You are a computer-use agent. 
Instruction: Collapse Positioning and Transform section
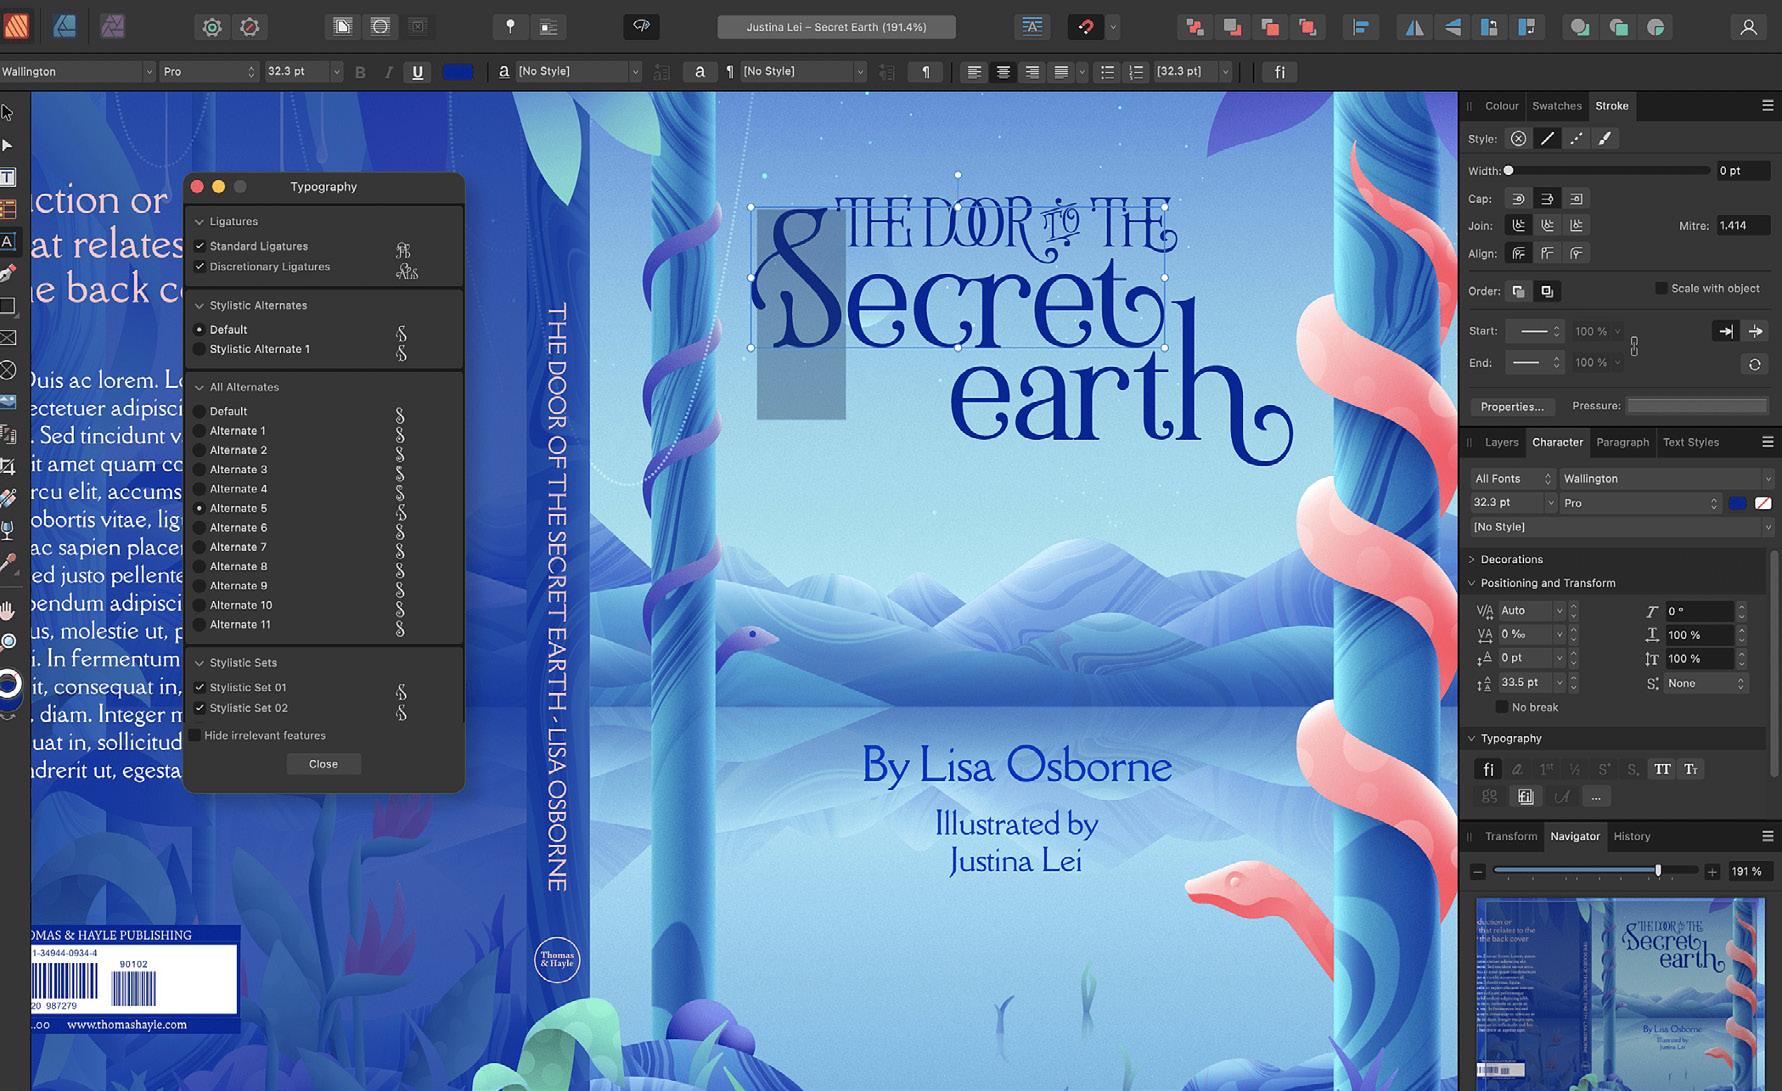coord(1471,583)
